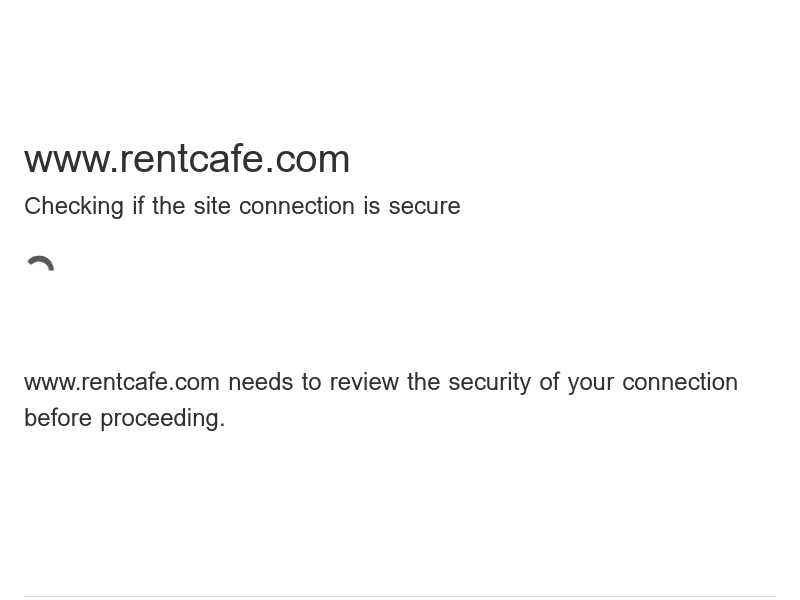
Task: Click the word 'before' in the last line
Action: pyautogui.click(x=58, y=418)
